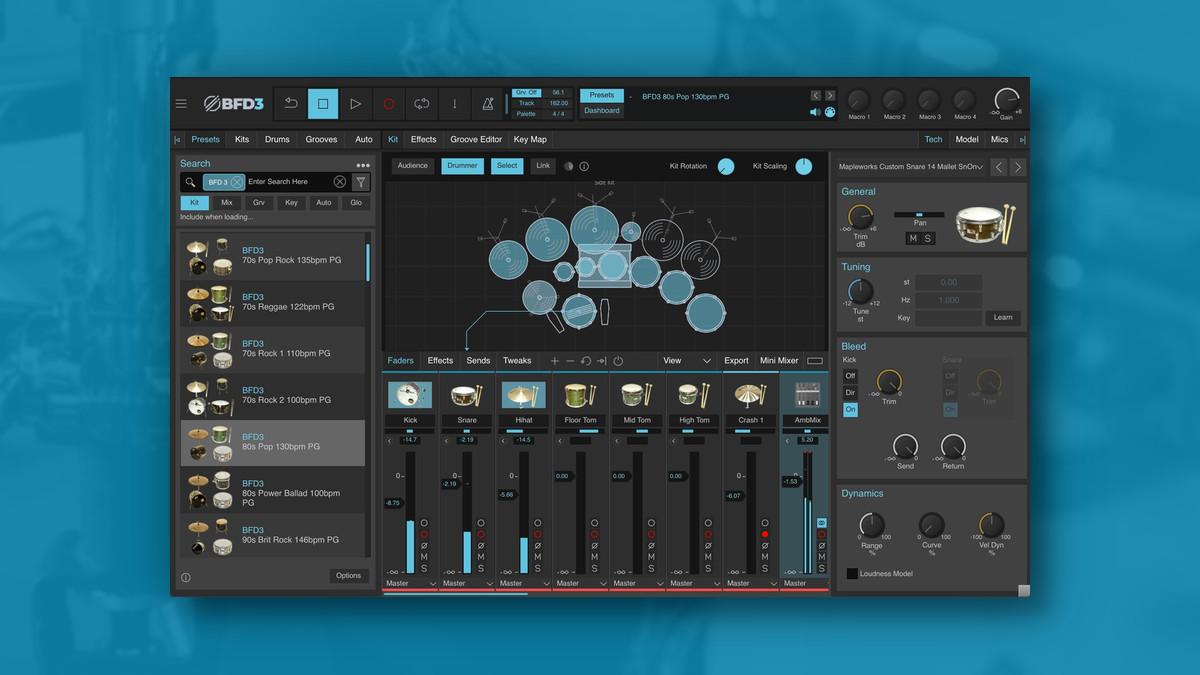Toggle the Glo filter in Search

click(x=356, y=202)
